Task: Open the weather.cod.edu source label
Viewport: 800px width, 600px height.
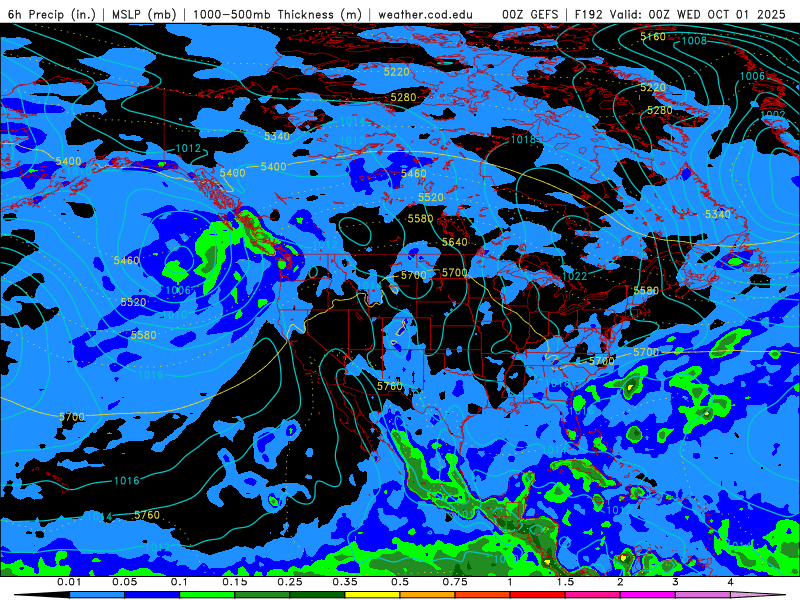Action: [426, 14]
